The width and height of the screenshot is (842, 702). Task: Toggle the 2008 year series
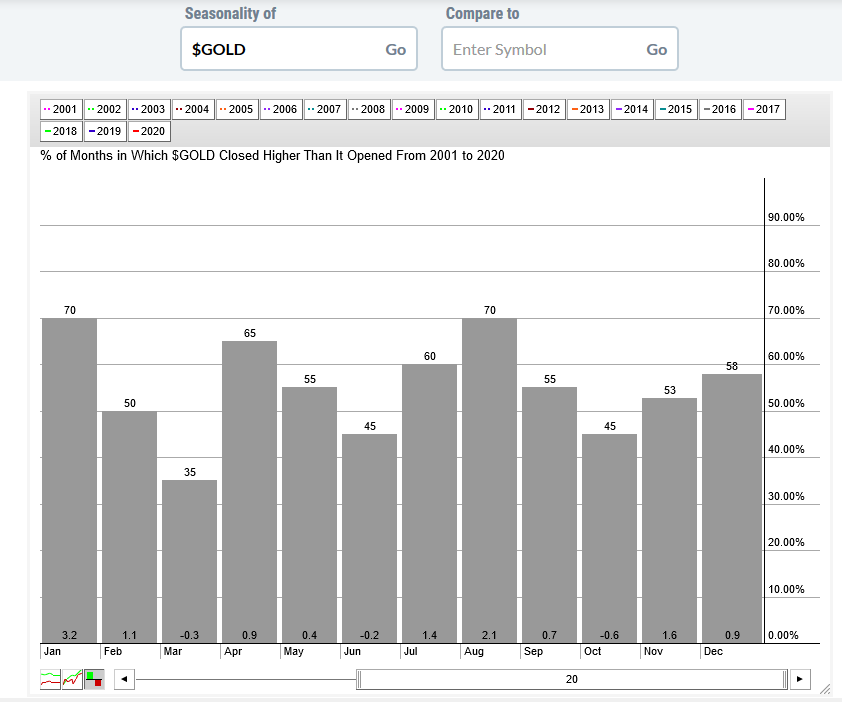click(369, 110)
